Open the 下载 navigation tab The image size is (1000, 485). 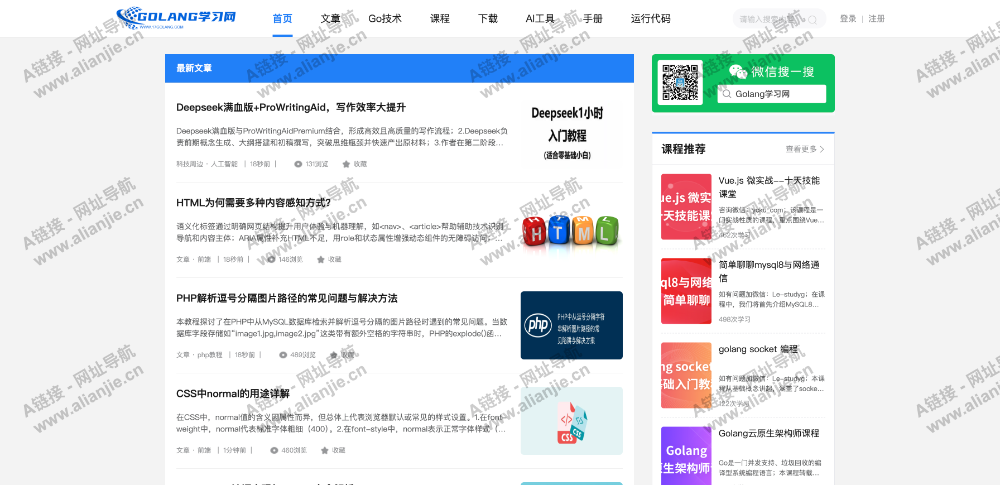pyautogui.click(x=488, y=19)
